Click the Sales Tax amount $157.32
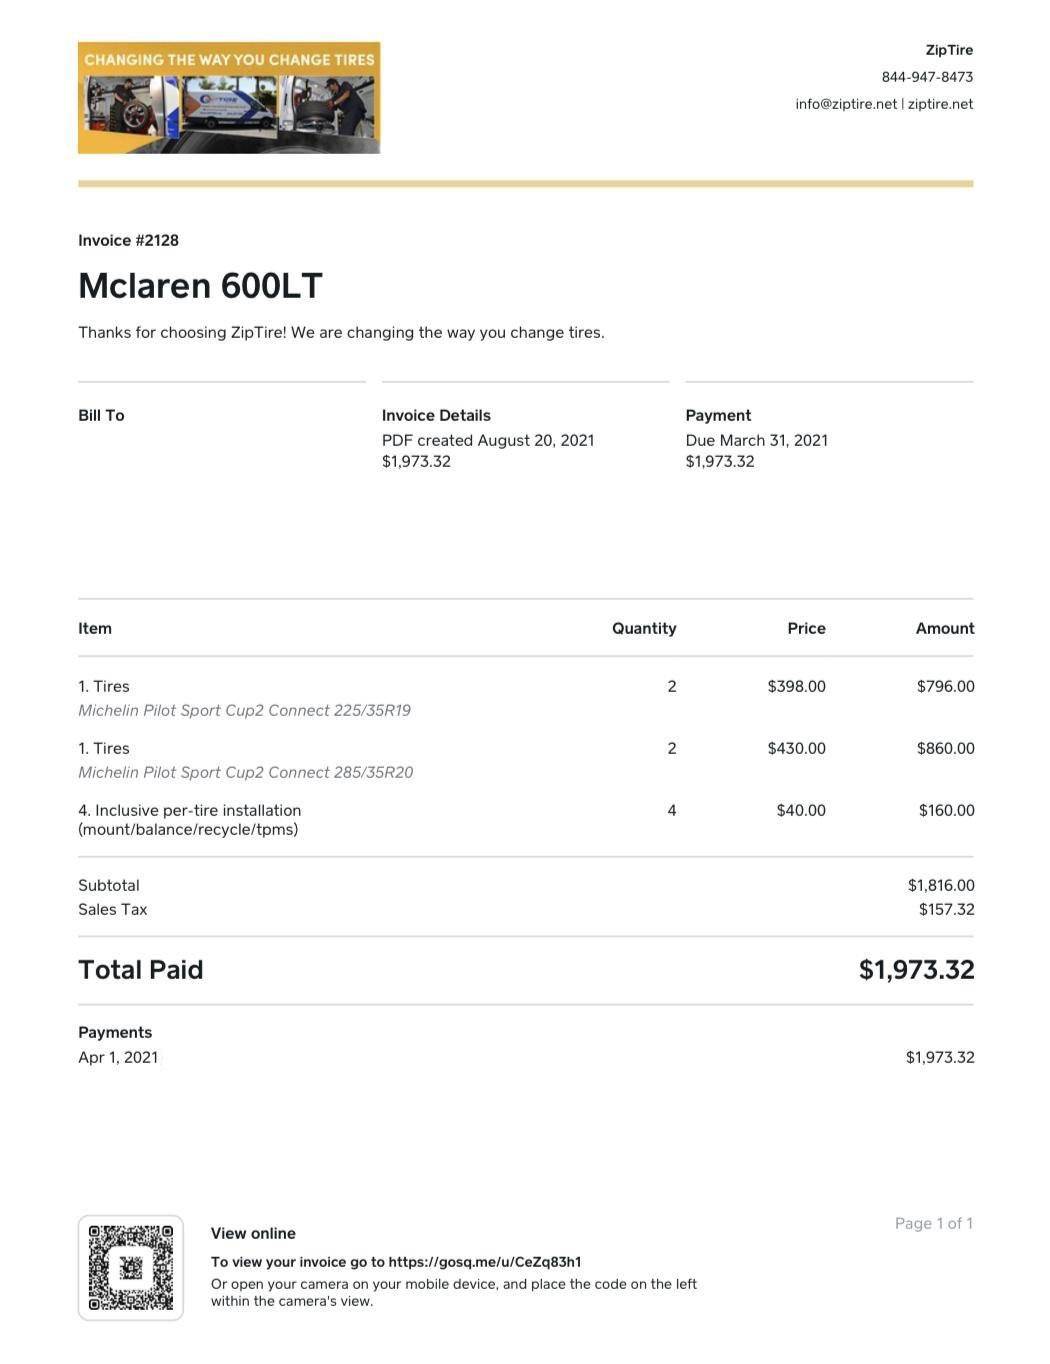Screen dimensions: 1050x1364 (946, 909)
